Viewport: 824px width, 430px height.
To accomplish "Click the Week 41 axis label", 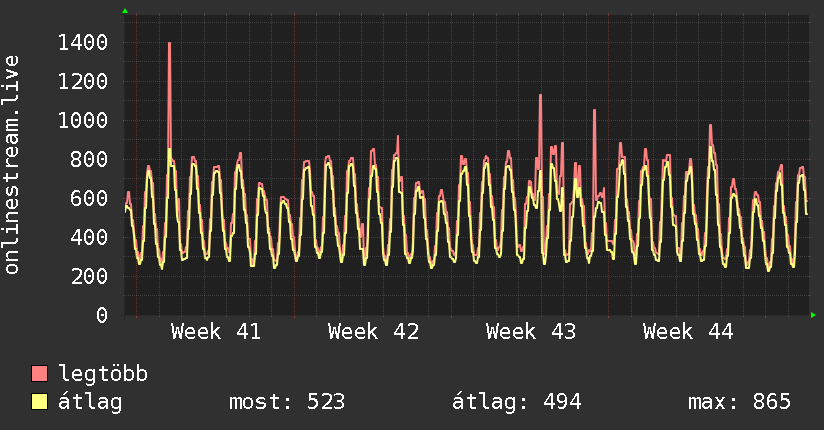I will [215, 332].
